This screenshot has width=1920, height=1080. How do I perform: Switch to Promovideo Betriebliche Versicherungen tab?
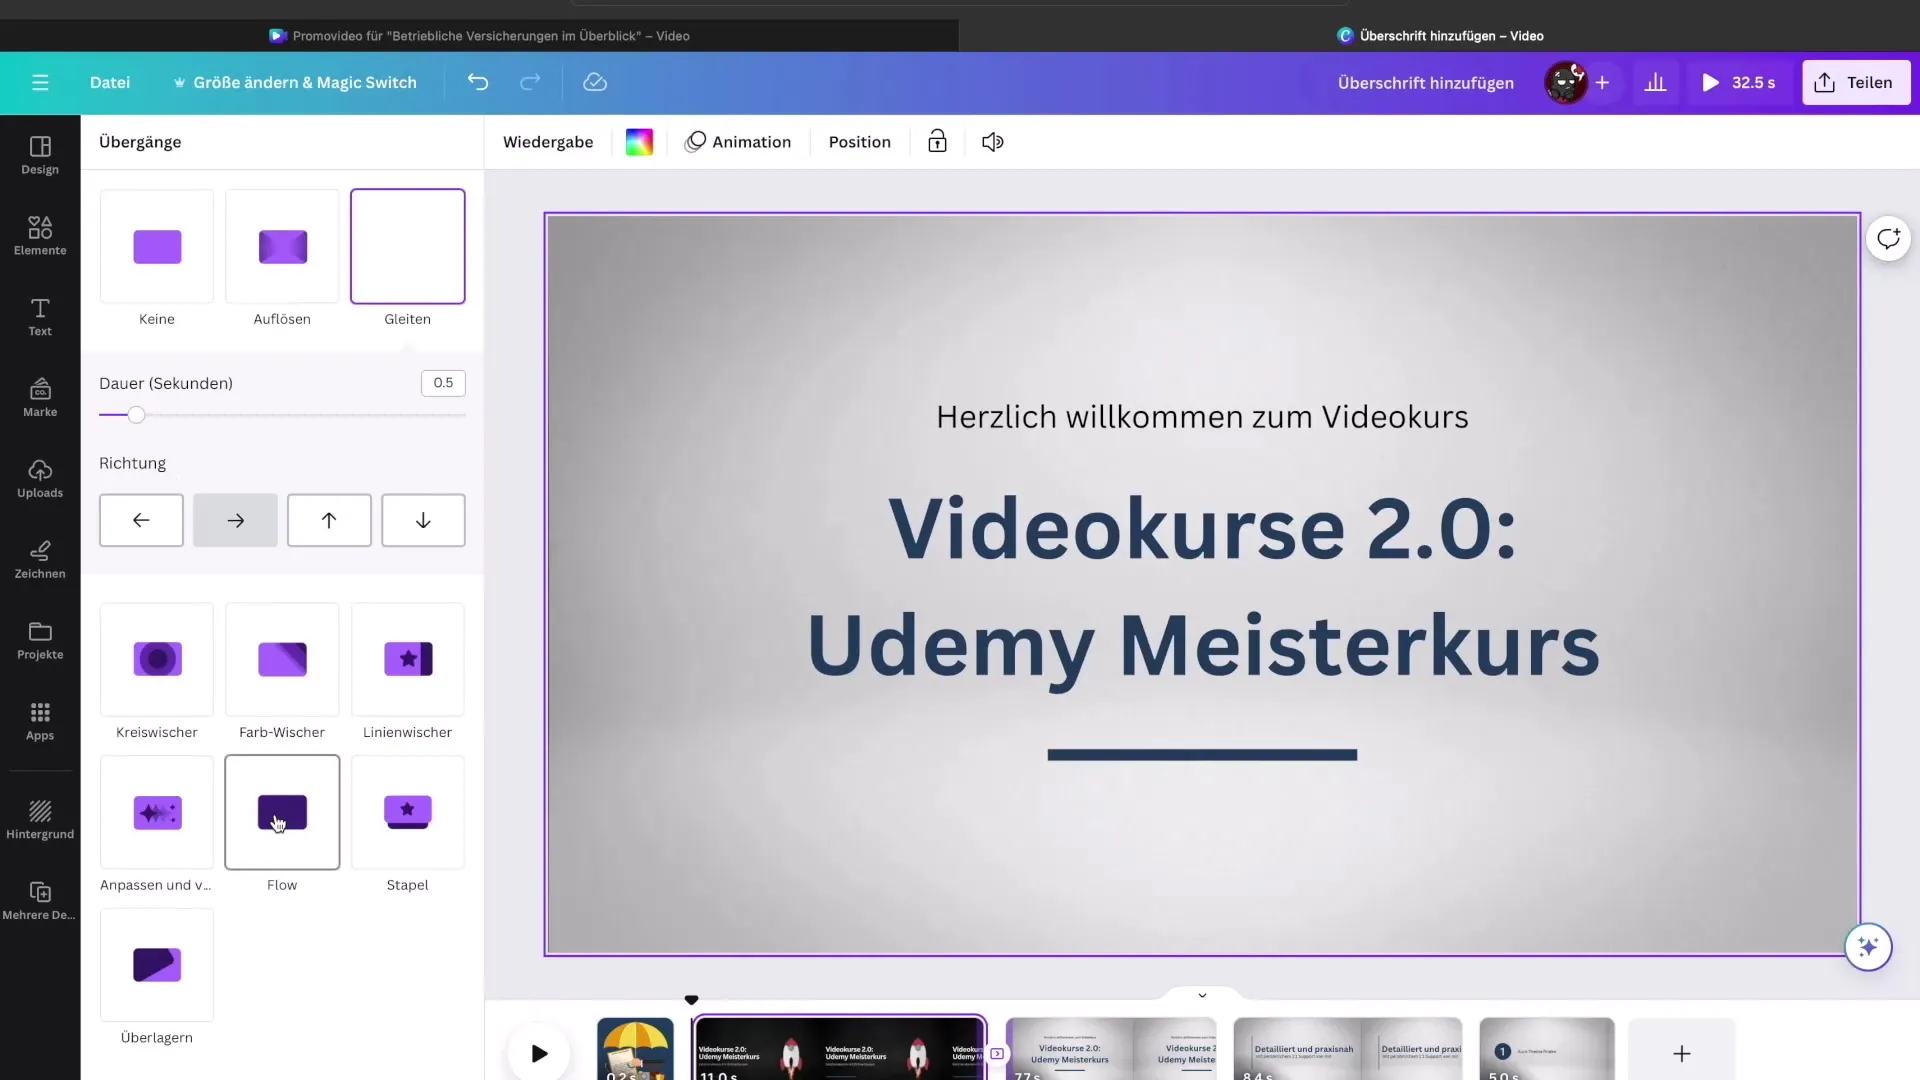click(x=479, y=36)
